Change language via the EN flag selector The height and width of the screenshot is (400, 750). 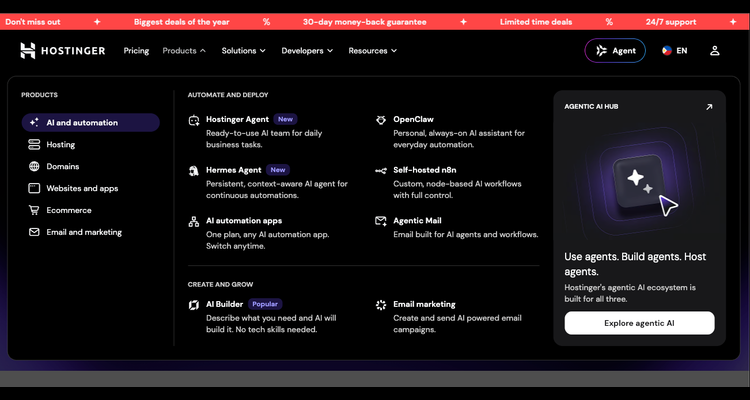[674, 51]
